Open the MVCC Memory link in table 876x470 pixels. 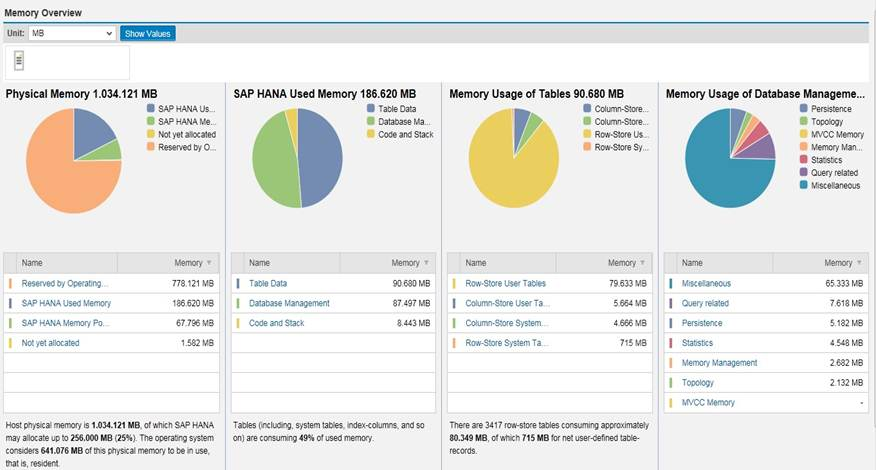pyautogui.click(x=708, y=402)
